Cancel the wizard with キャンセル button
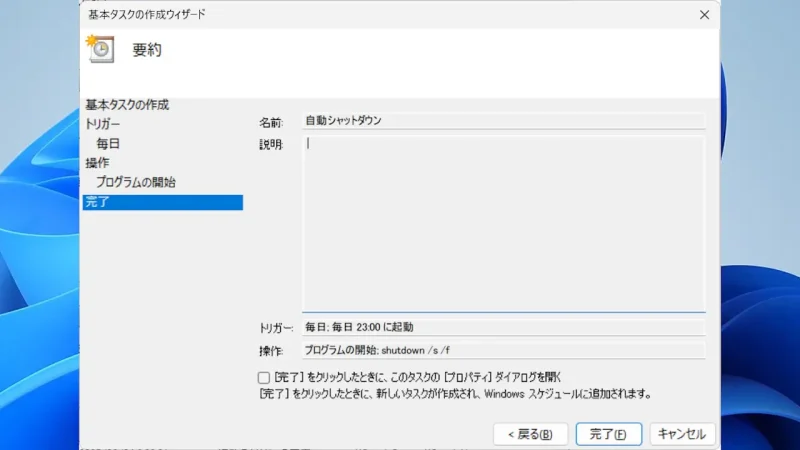Viewport: 800px width, 450px height. [x=682, y=434]
